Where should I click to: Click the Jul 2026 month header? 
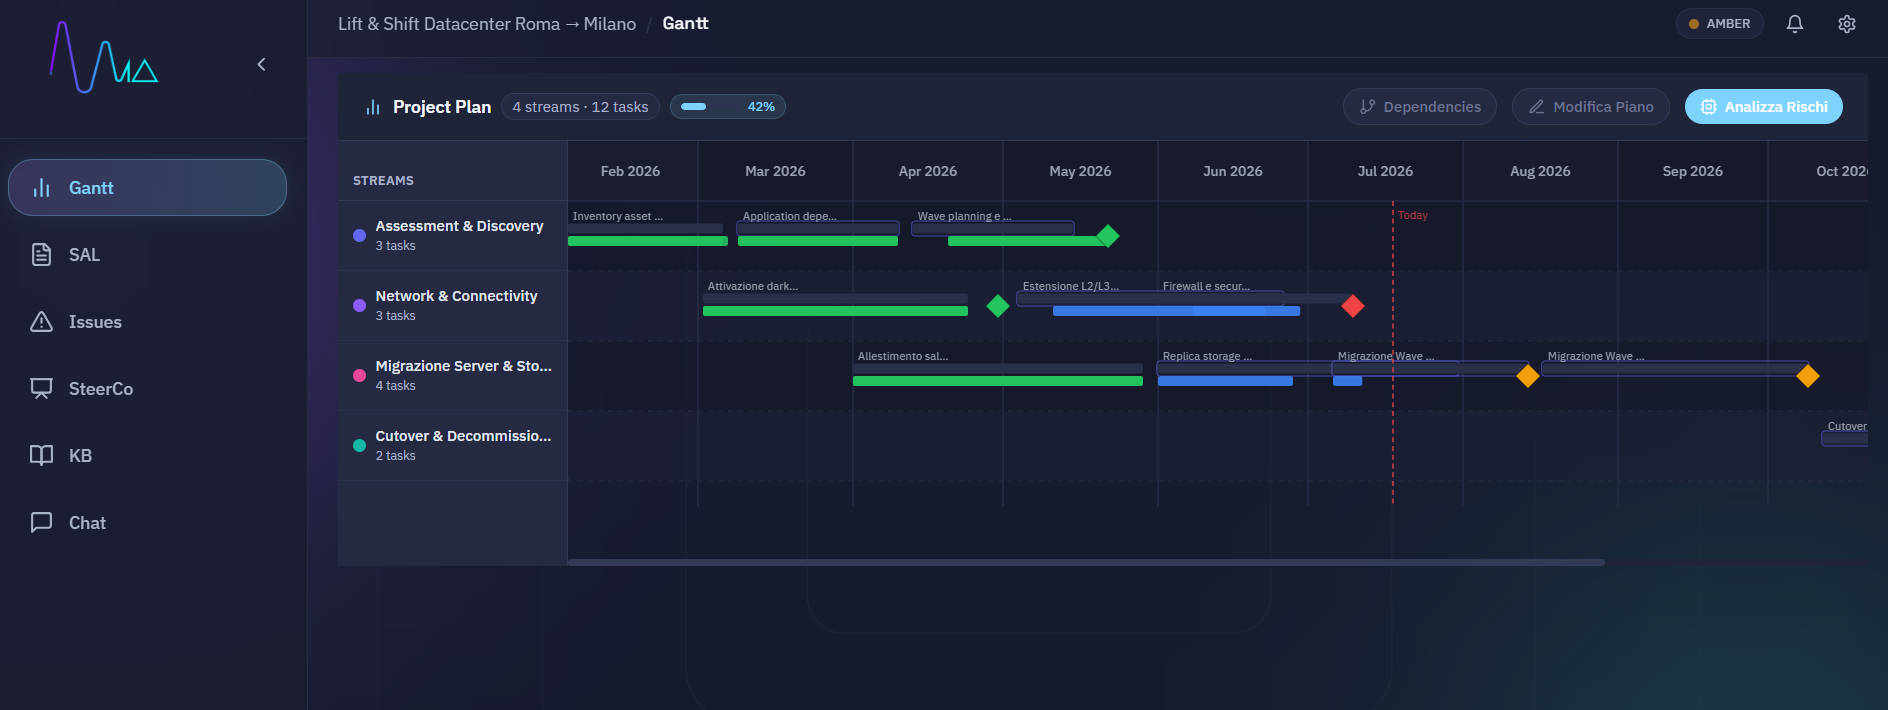(x=1385, y=171)
